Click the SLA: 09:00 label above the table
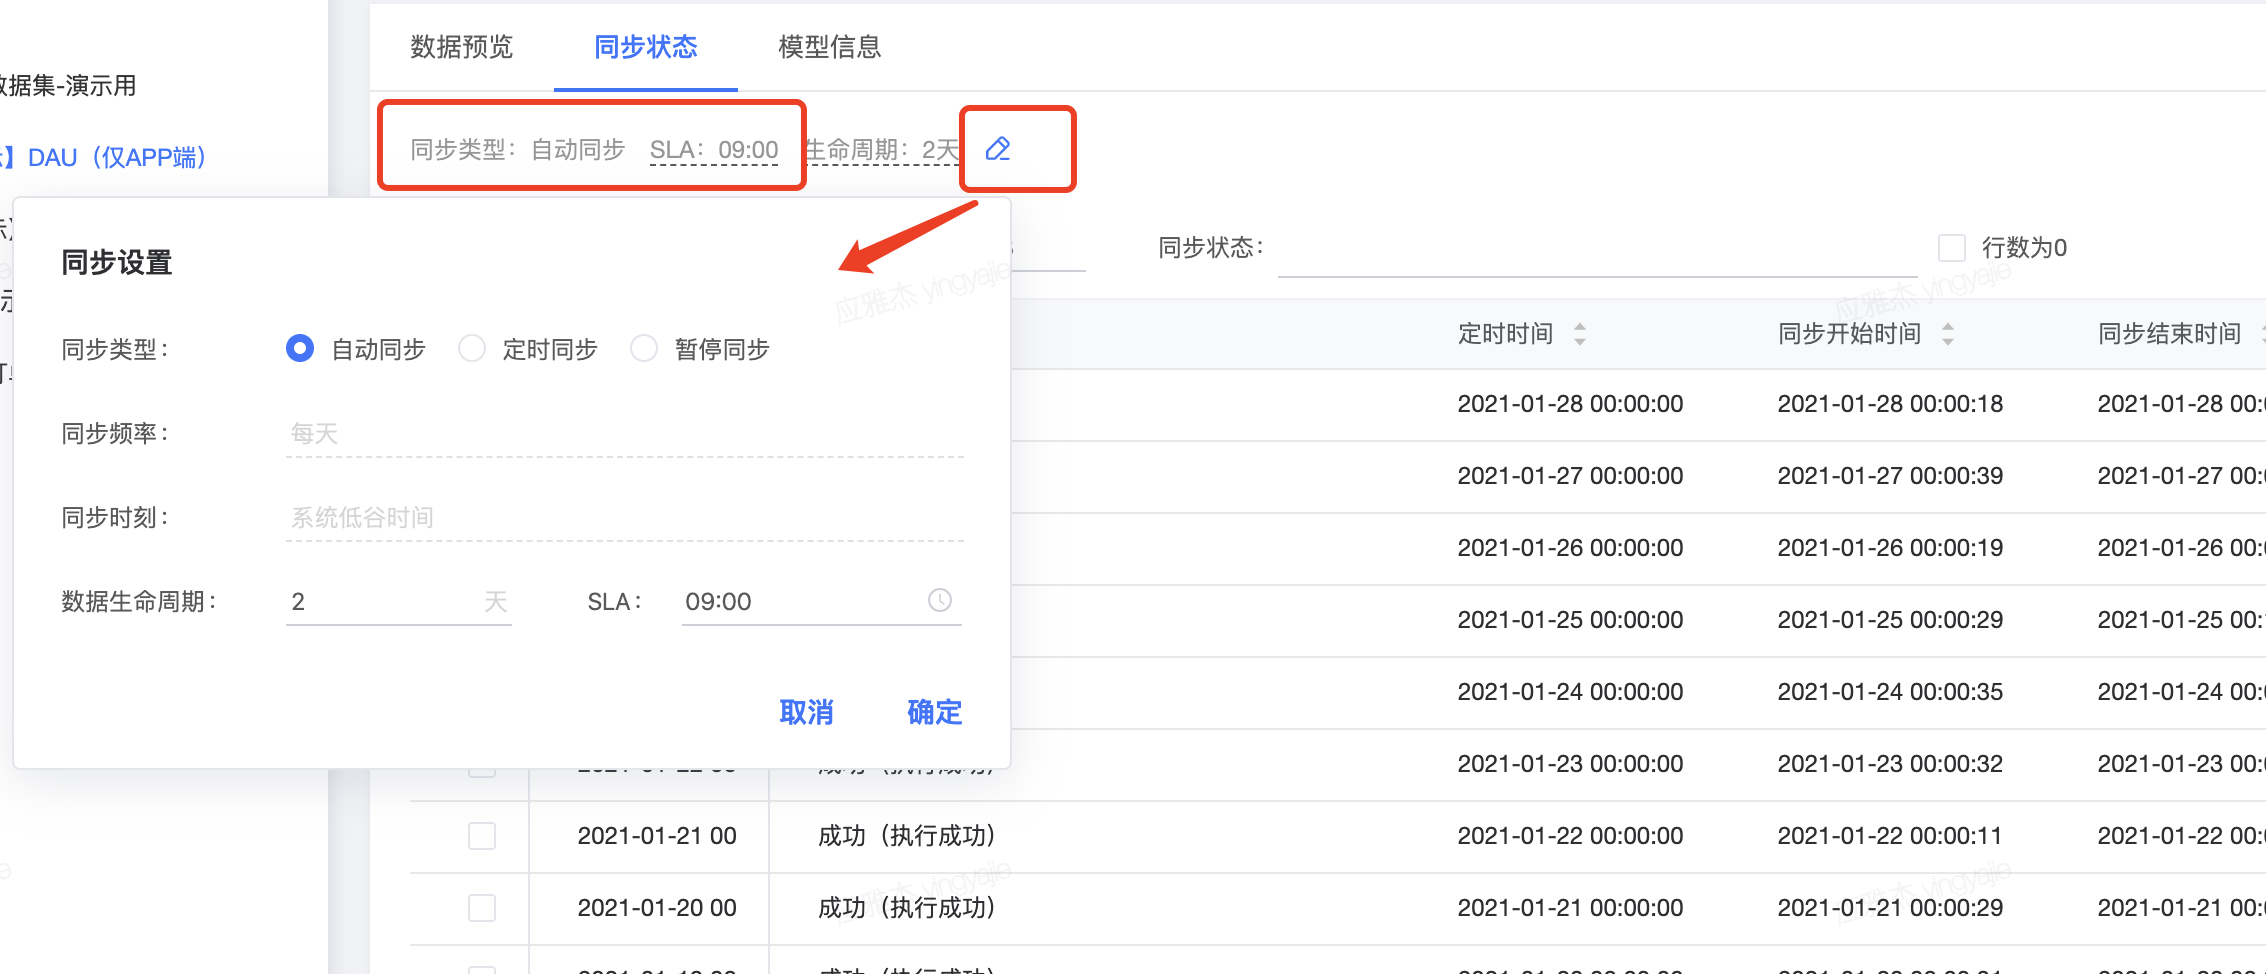This screenshot has width=2266, height=974. (714, 150)
